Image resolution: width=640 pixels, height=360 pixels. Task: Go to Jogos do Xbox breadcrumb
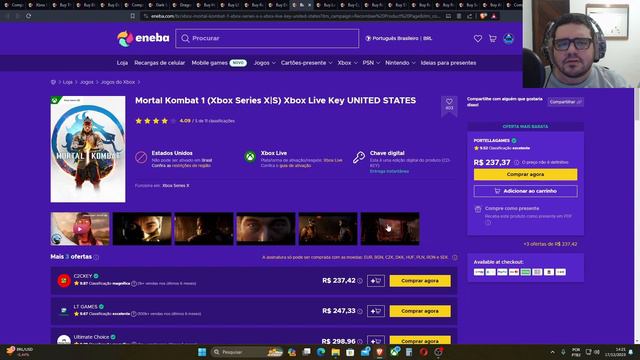[x=118, y=82]
